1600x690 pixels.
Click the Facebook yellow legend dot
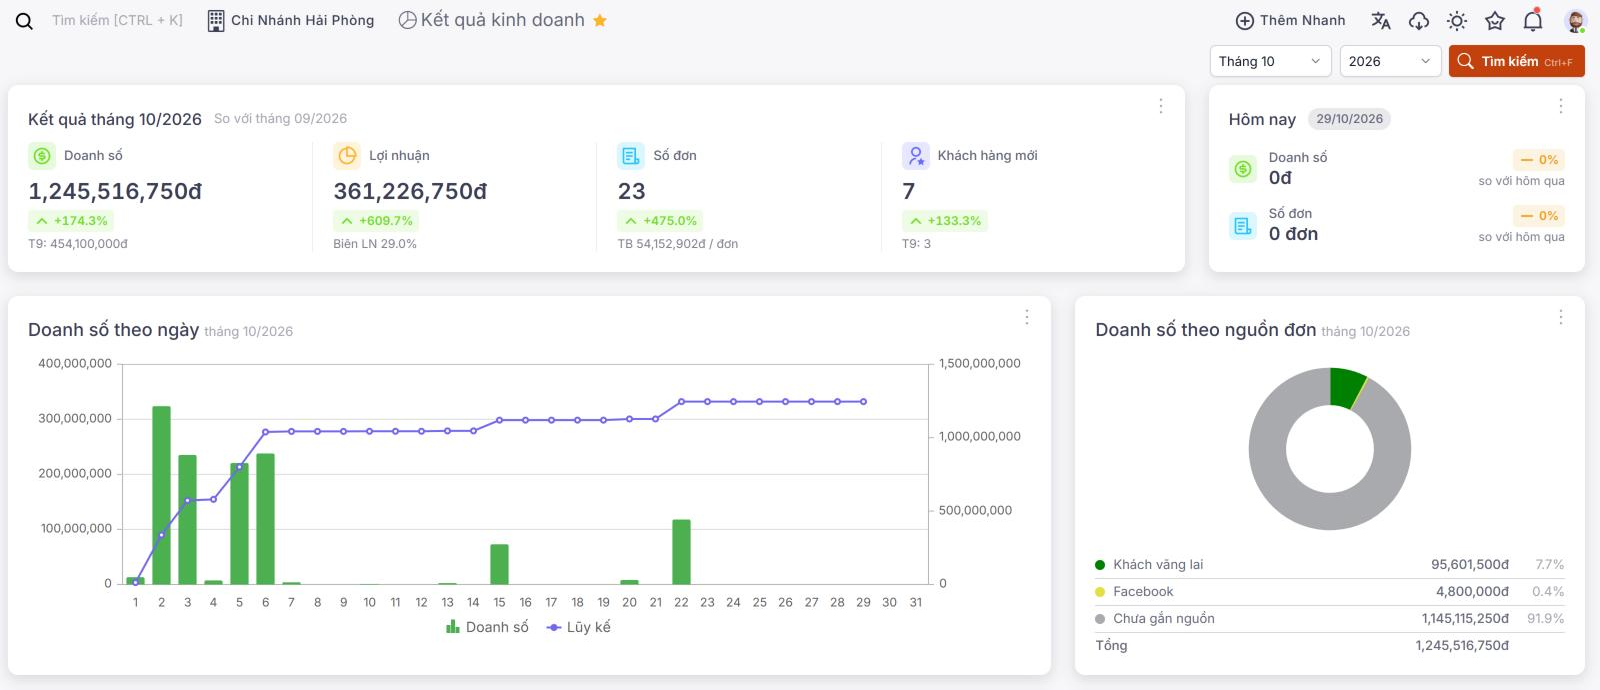(1100, 592)
